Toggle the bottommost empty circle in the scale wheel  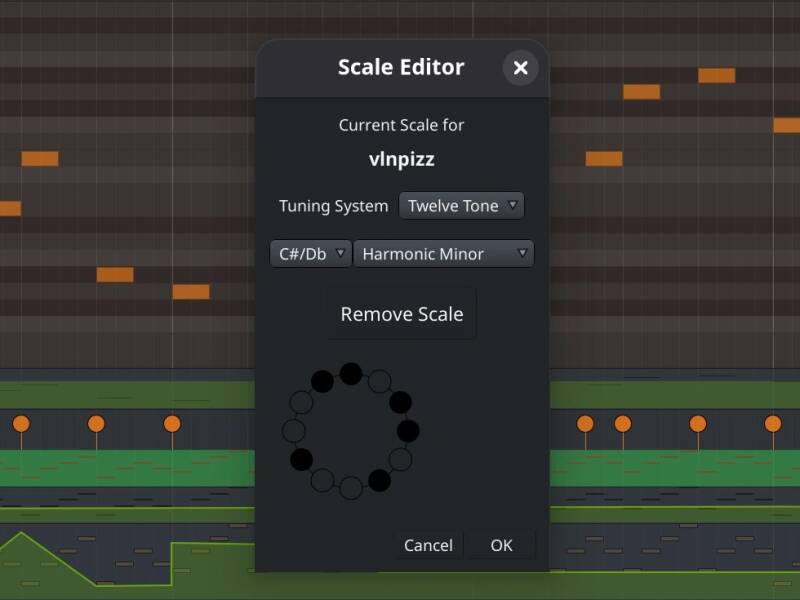point(351,488)
